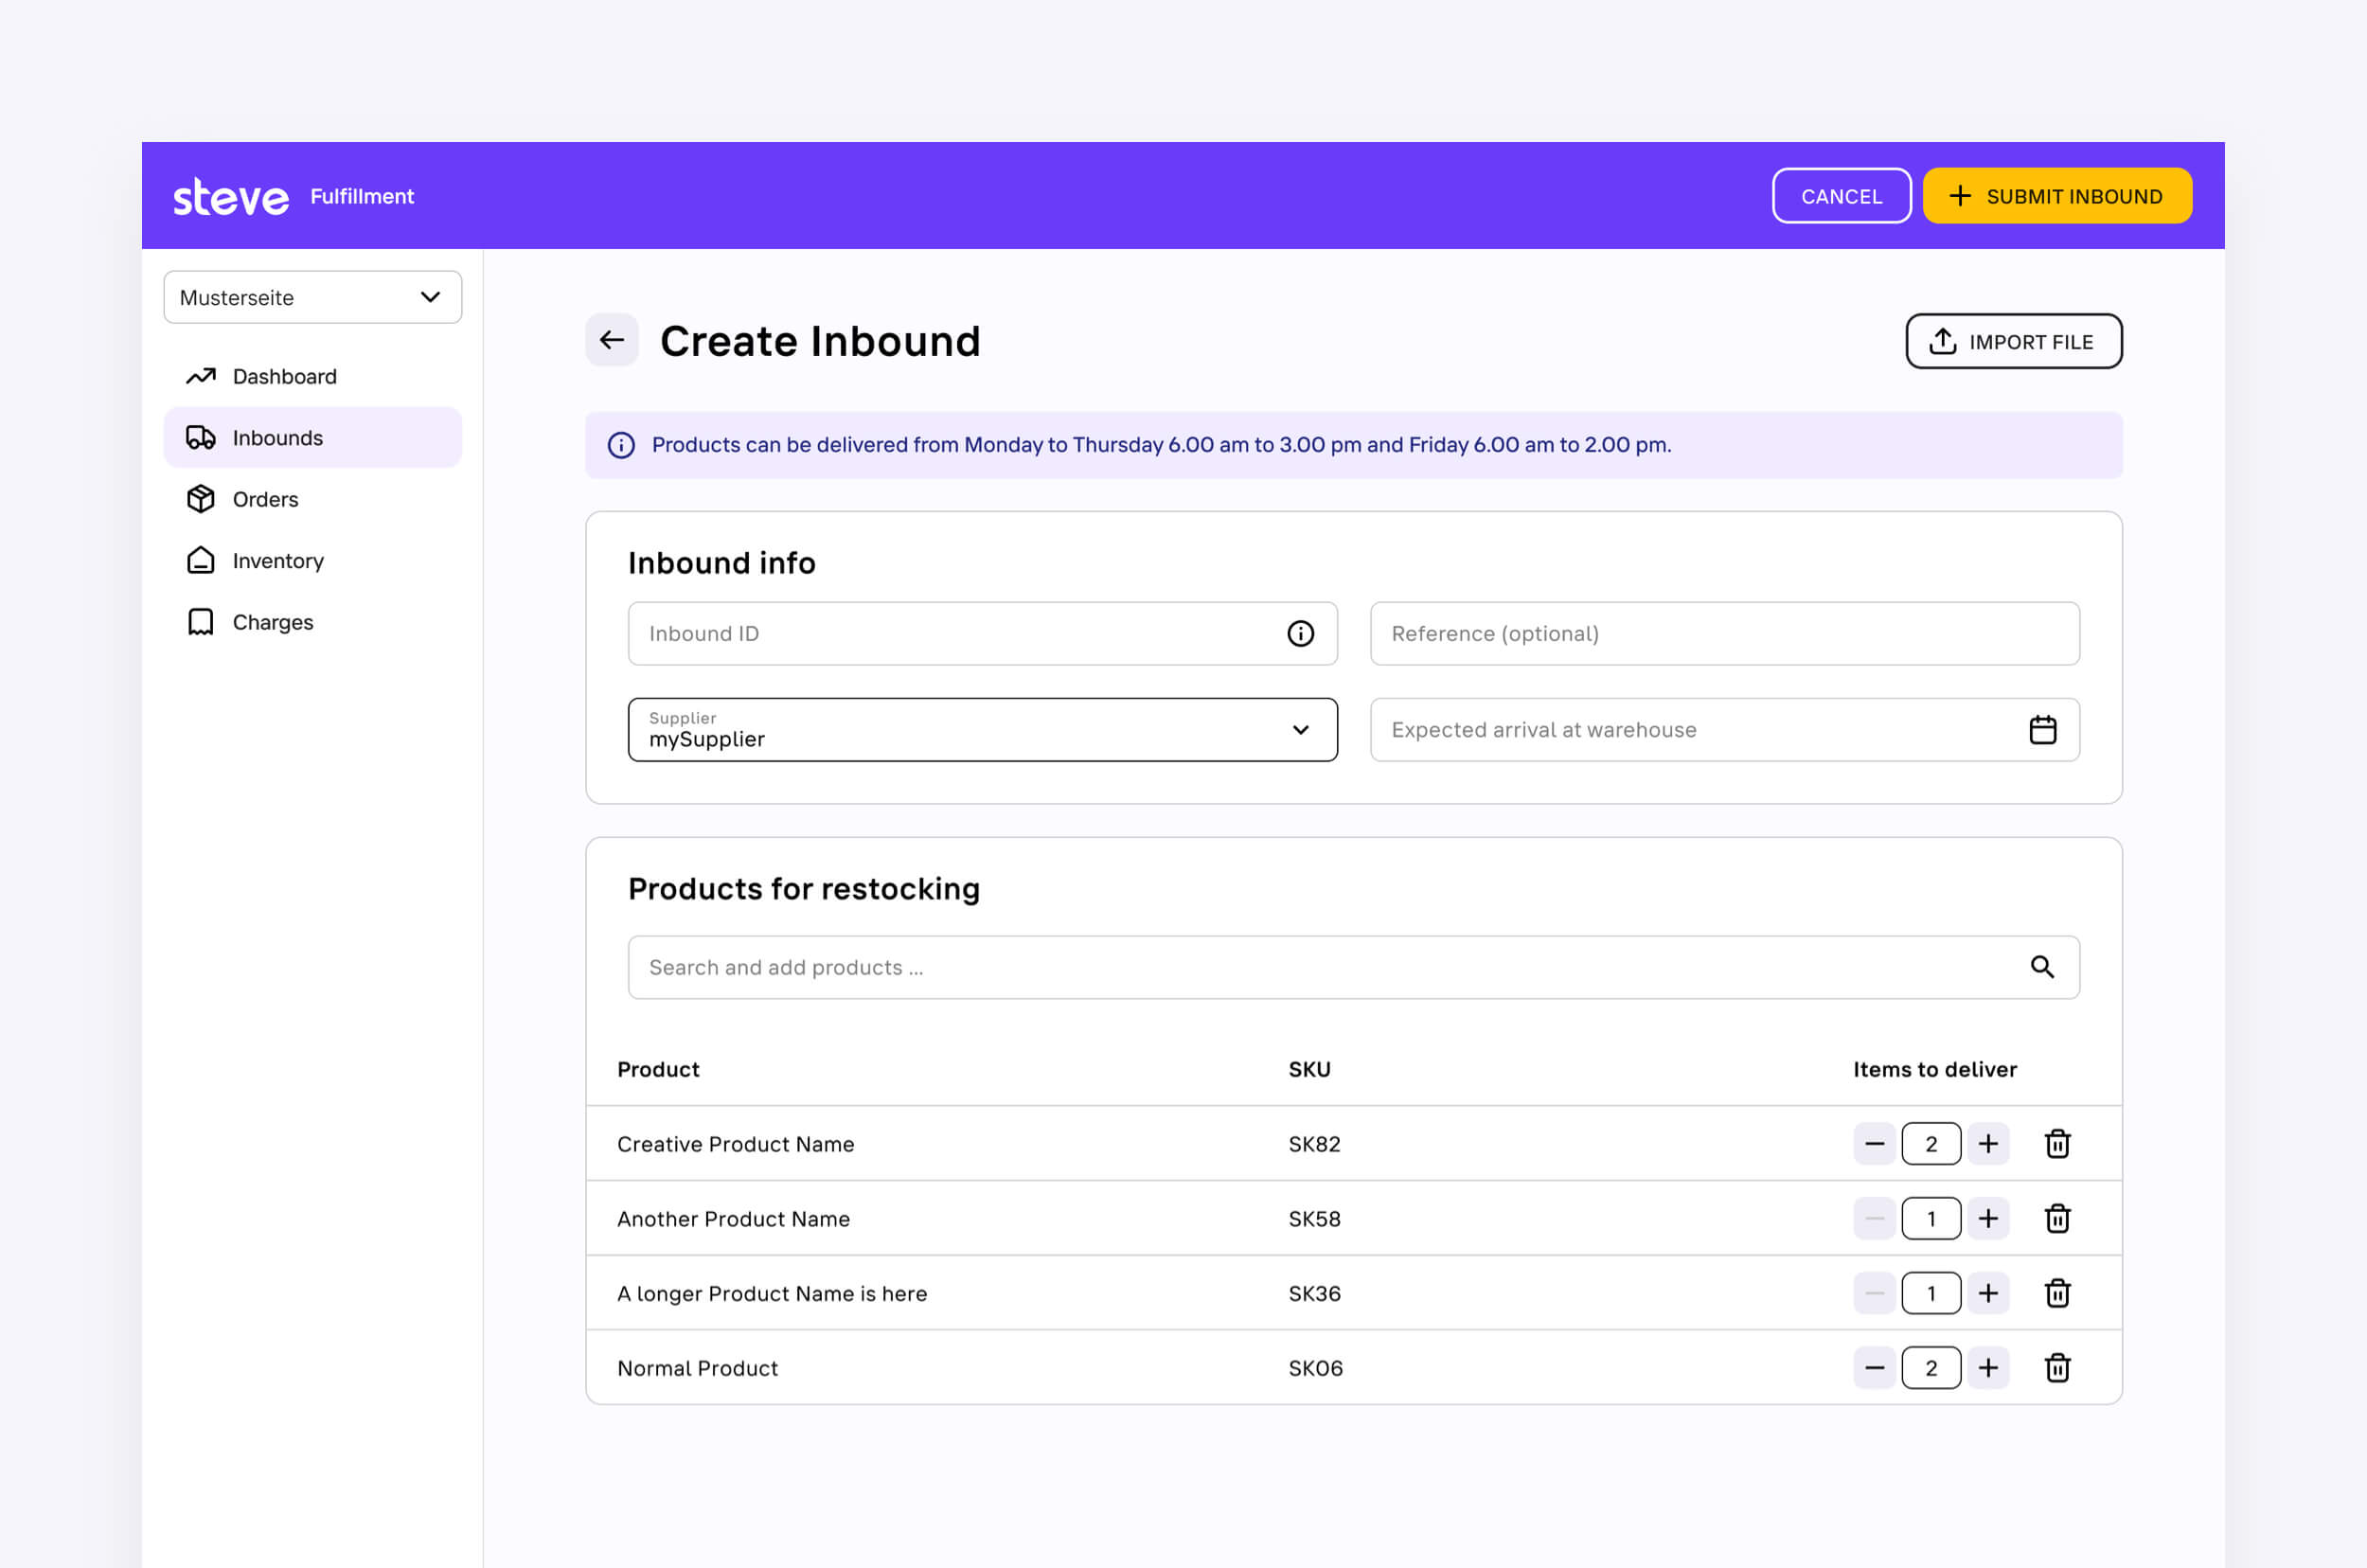Delete the Creative Product Name row
Viewport: 2367px width, 1568px height.
[2057, 1143]
